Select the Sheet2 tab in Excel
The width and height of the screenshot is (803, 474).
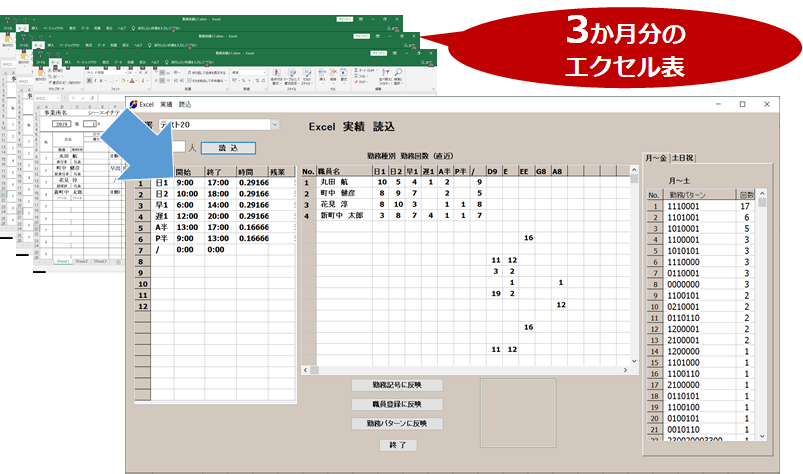[x=81, y=261]
